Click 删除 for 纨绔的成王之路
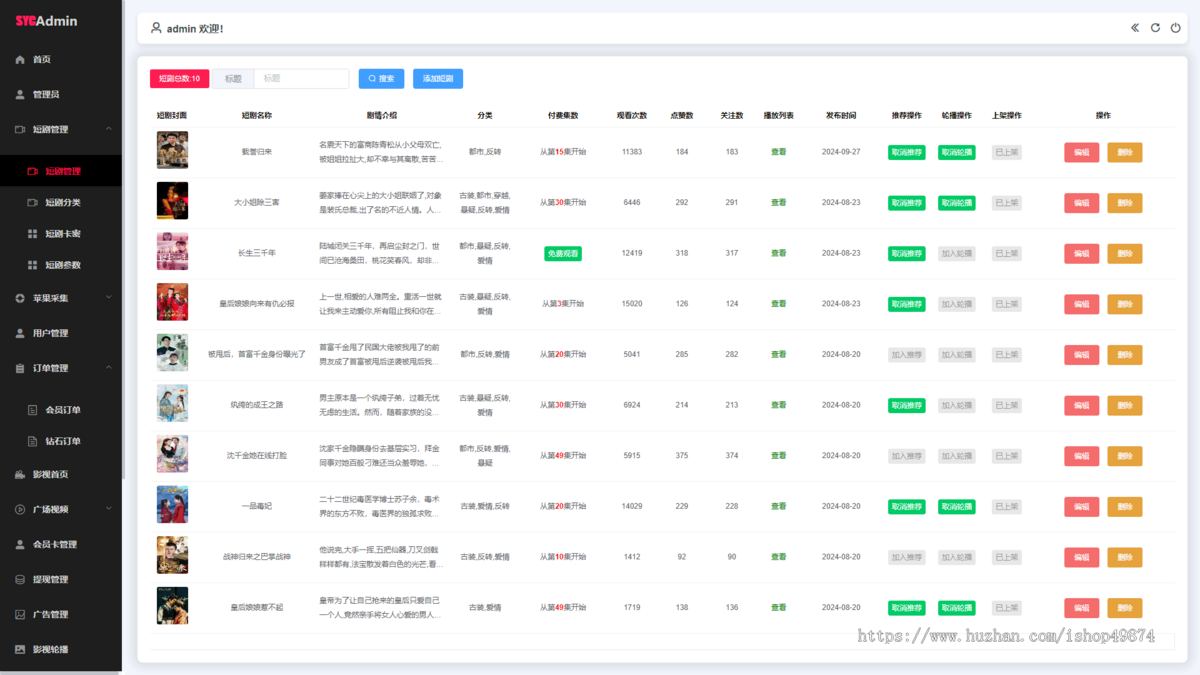The width and height of the screenshot is (1200, 675). (1125, 405)
